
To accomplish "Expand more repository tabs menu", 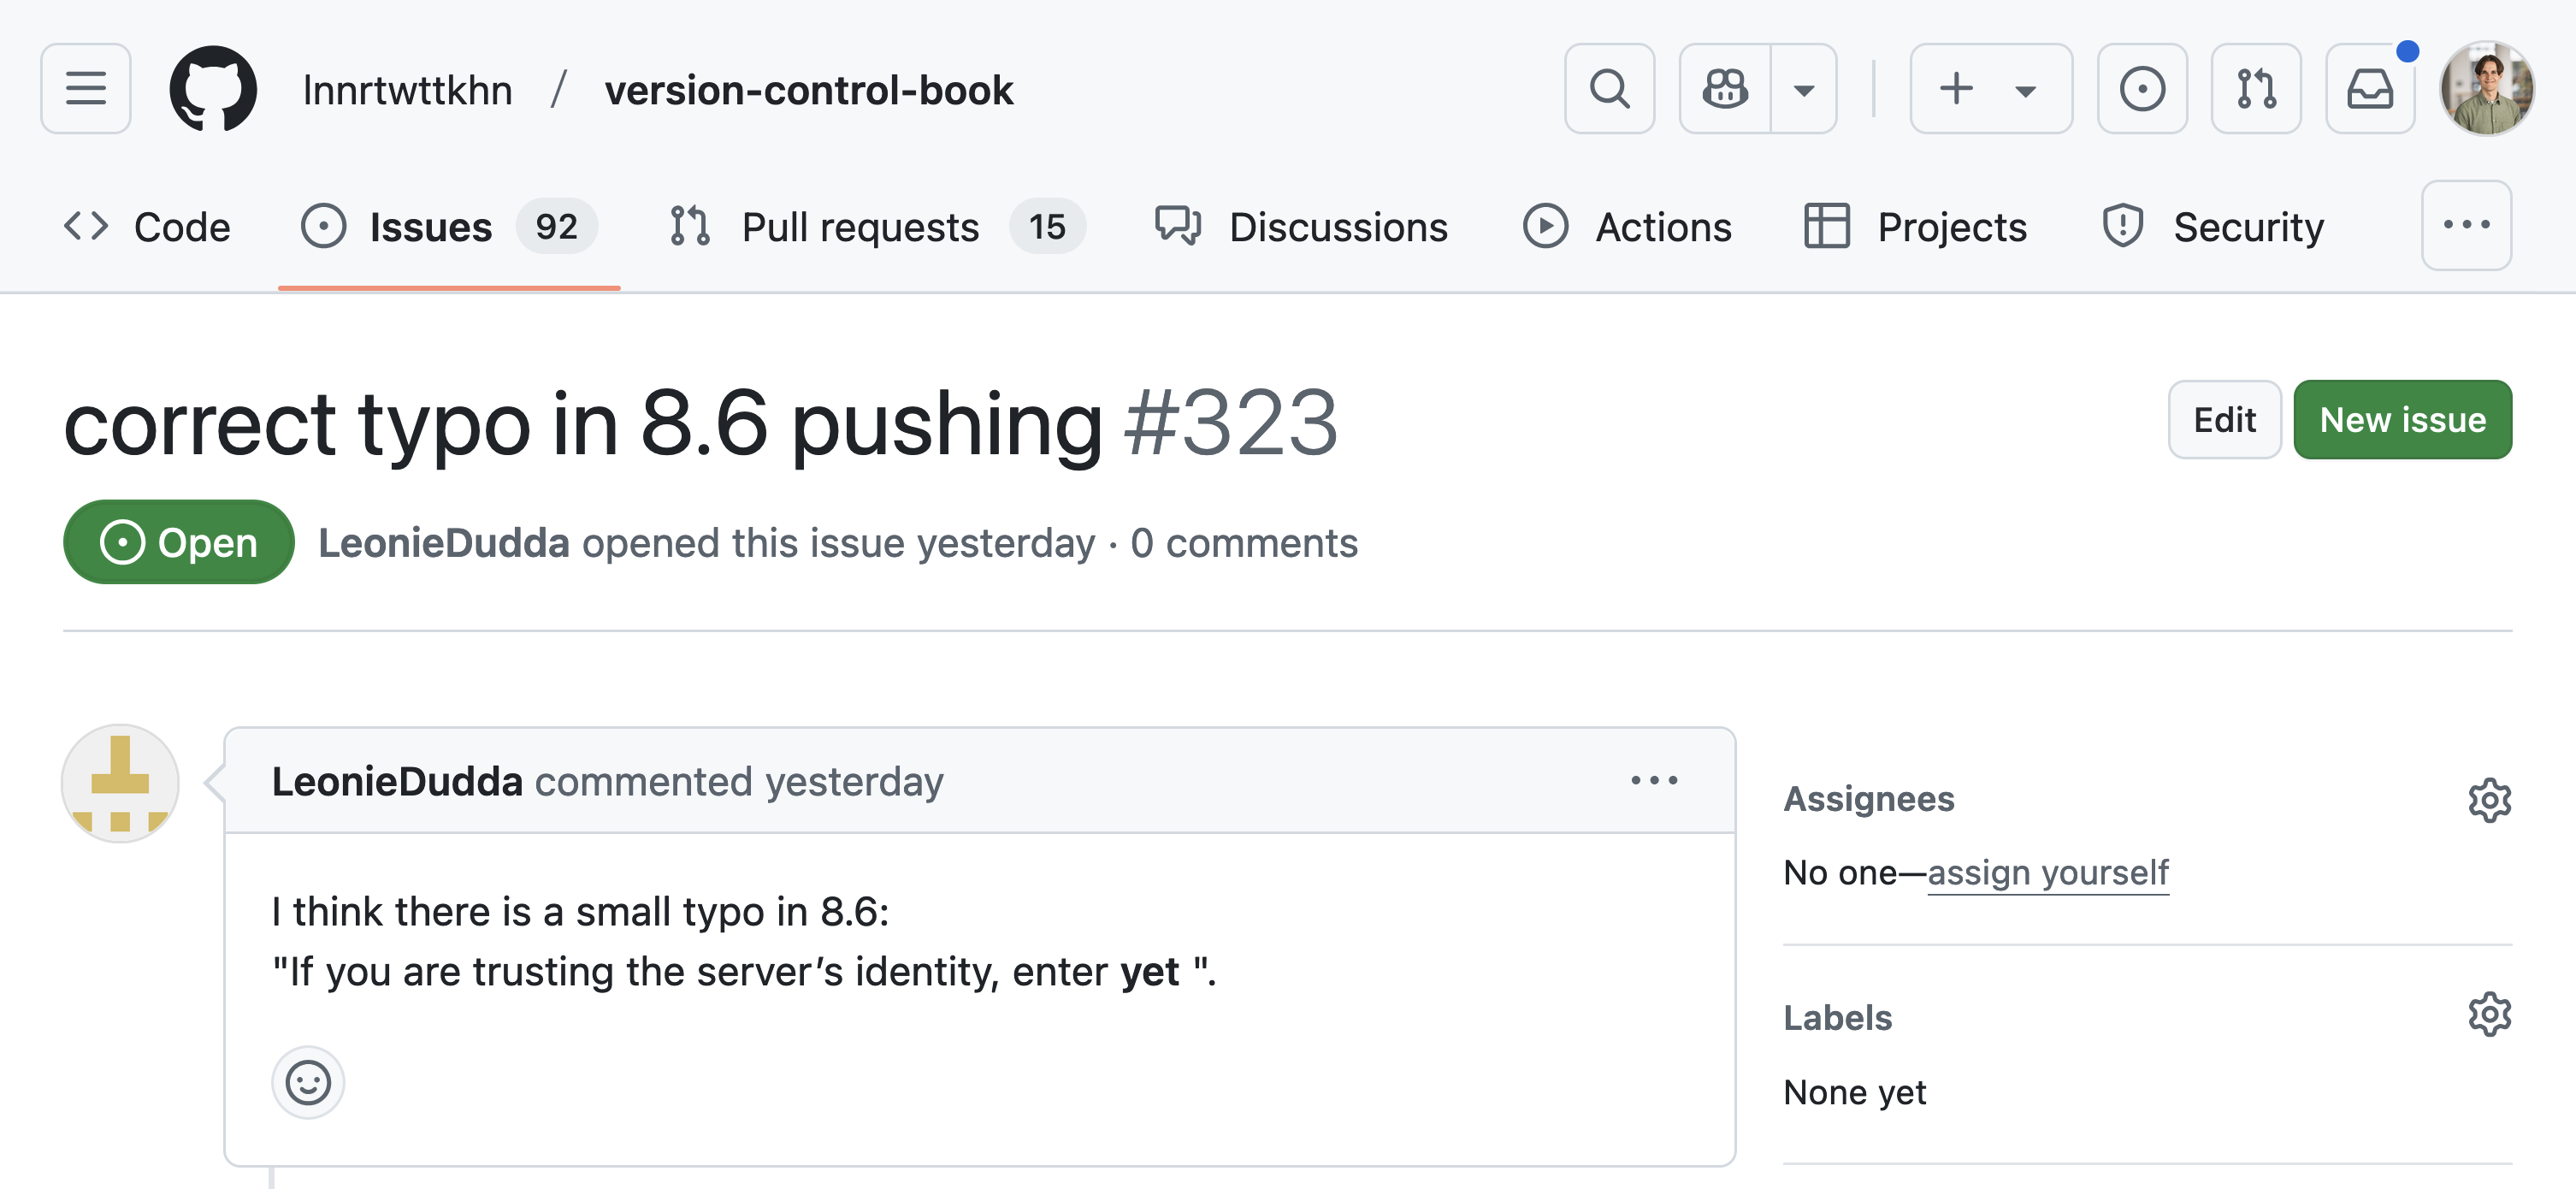I will tap(2466, 225).
